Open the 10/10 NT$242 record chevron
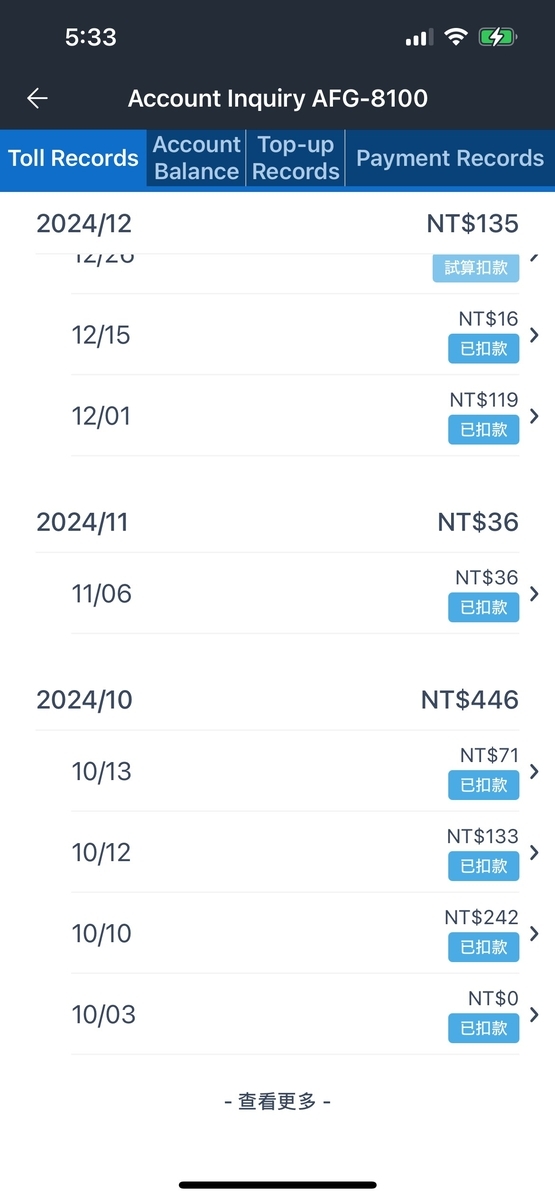555x1200 pixels. click(x=534, y=933)
